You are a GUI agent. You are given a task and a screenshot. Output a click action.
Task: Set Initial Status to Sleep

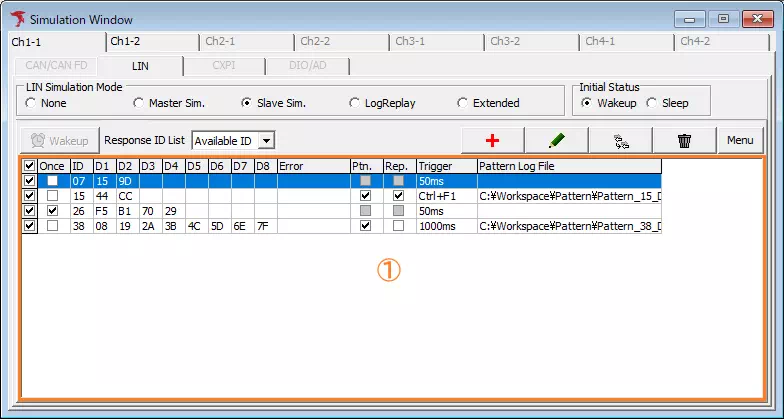click(x=652, y=103)
